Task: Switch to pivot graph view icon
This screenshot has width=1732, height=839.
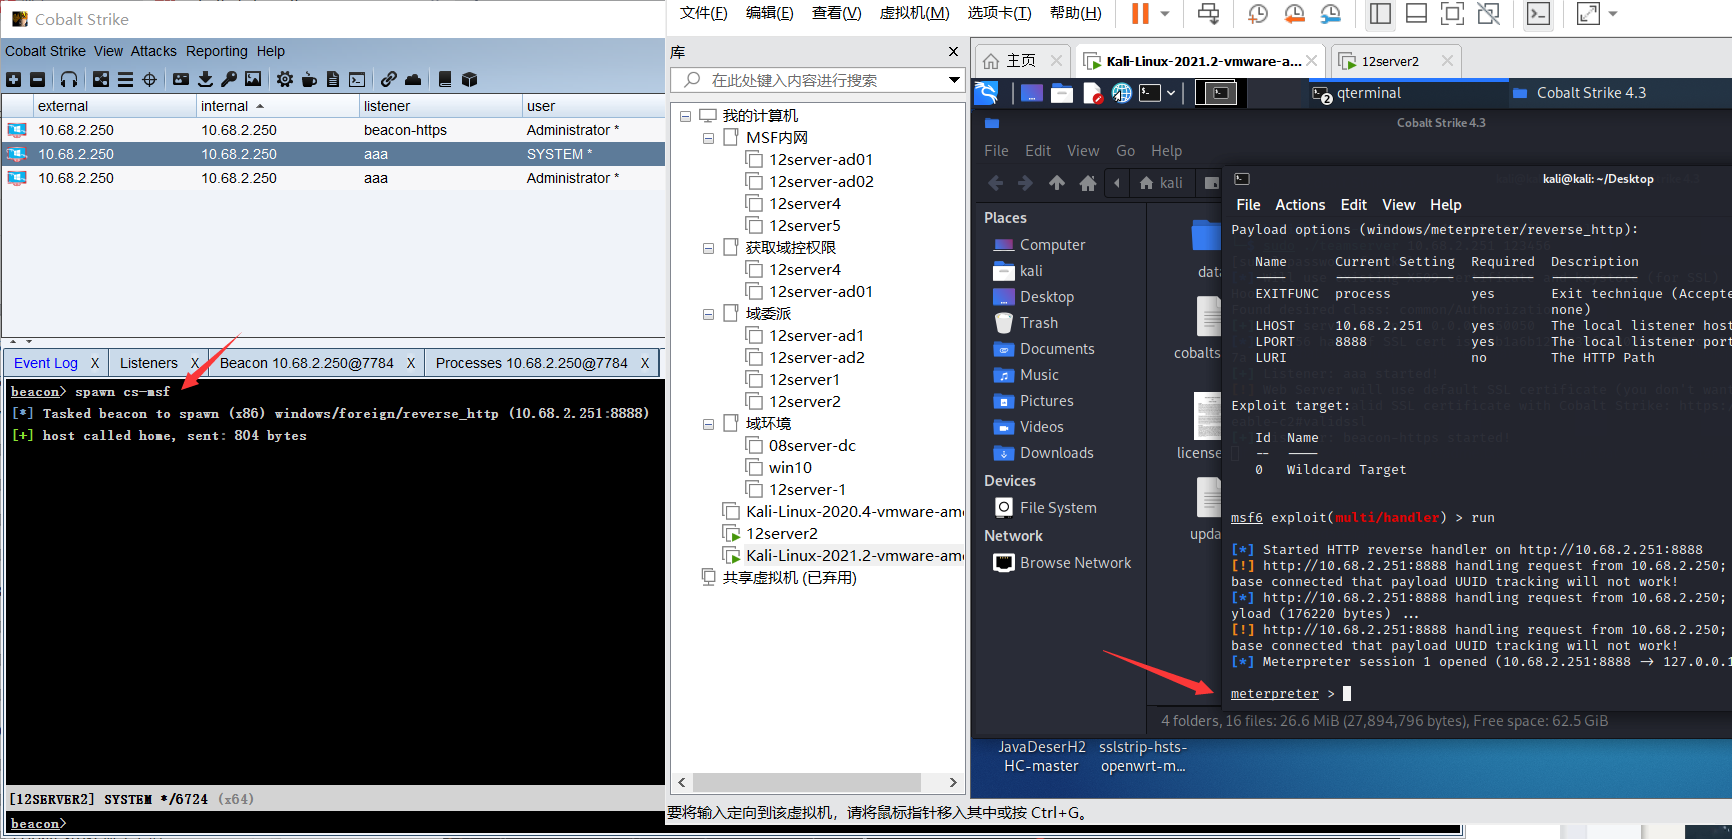Action: [101, 79]
